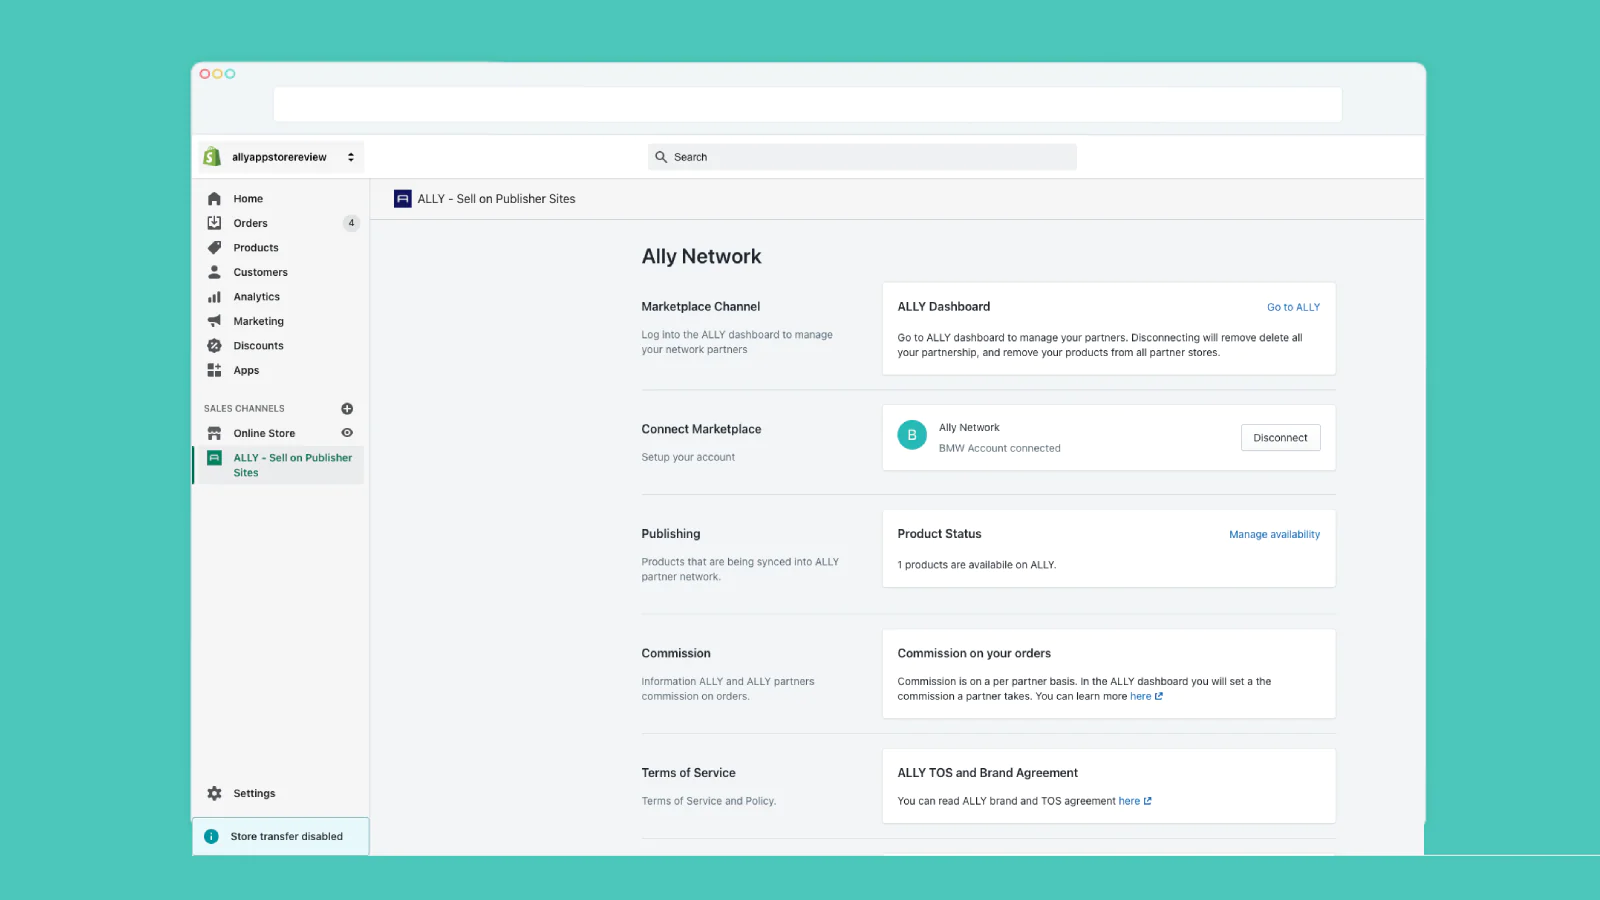
Task: View online store using the eye icon
Action: (347, 433)
